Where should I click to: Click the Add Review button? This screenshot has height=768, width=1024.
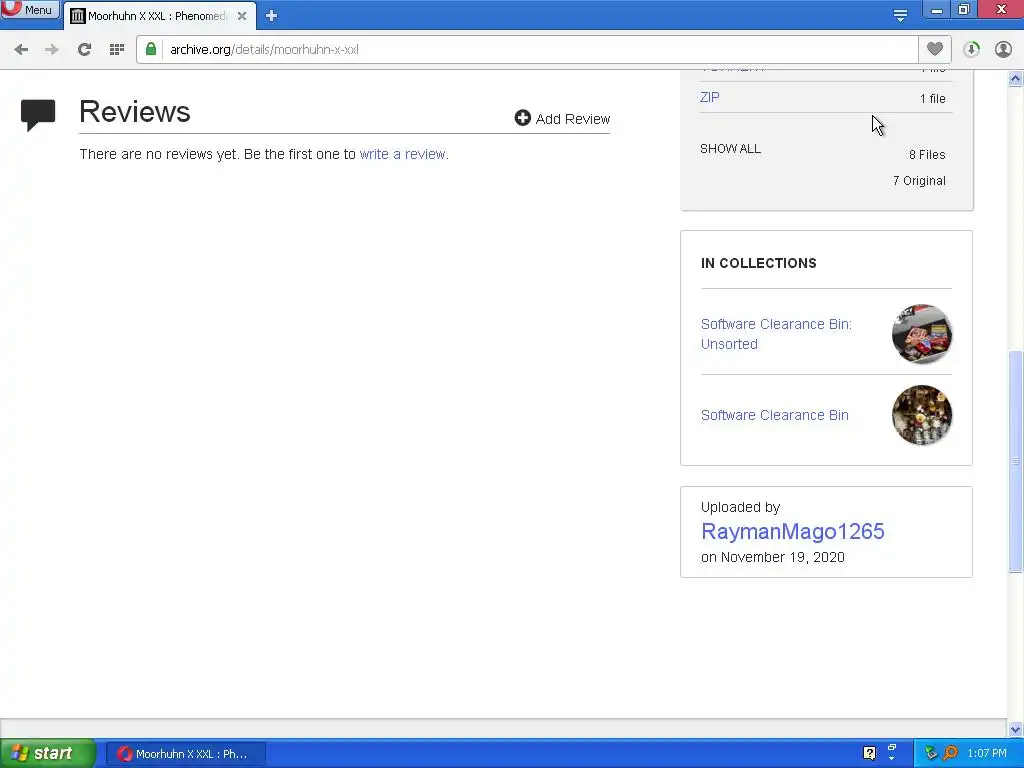562,118
